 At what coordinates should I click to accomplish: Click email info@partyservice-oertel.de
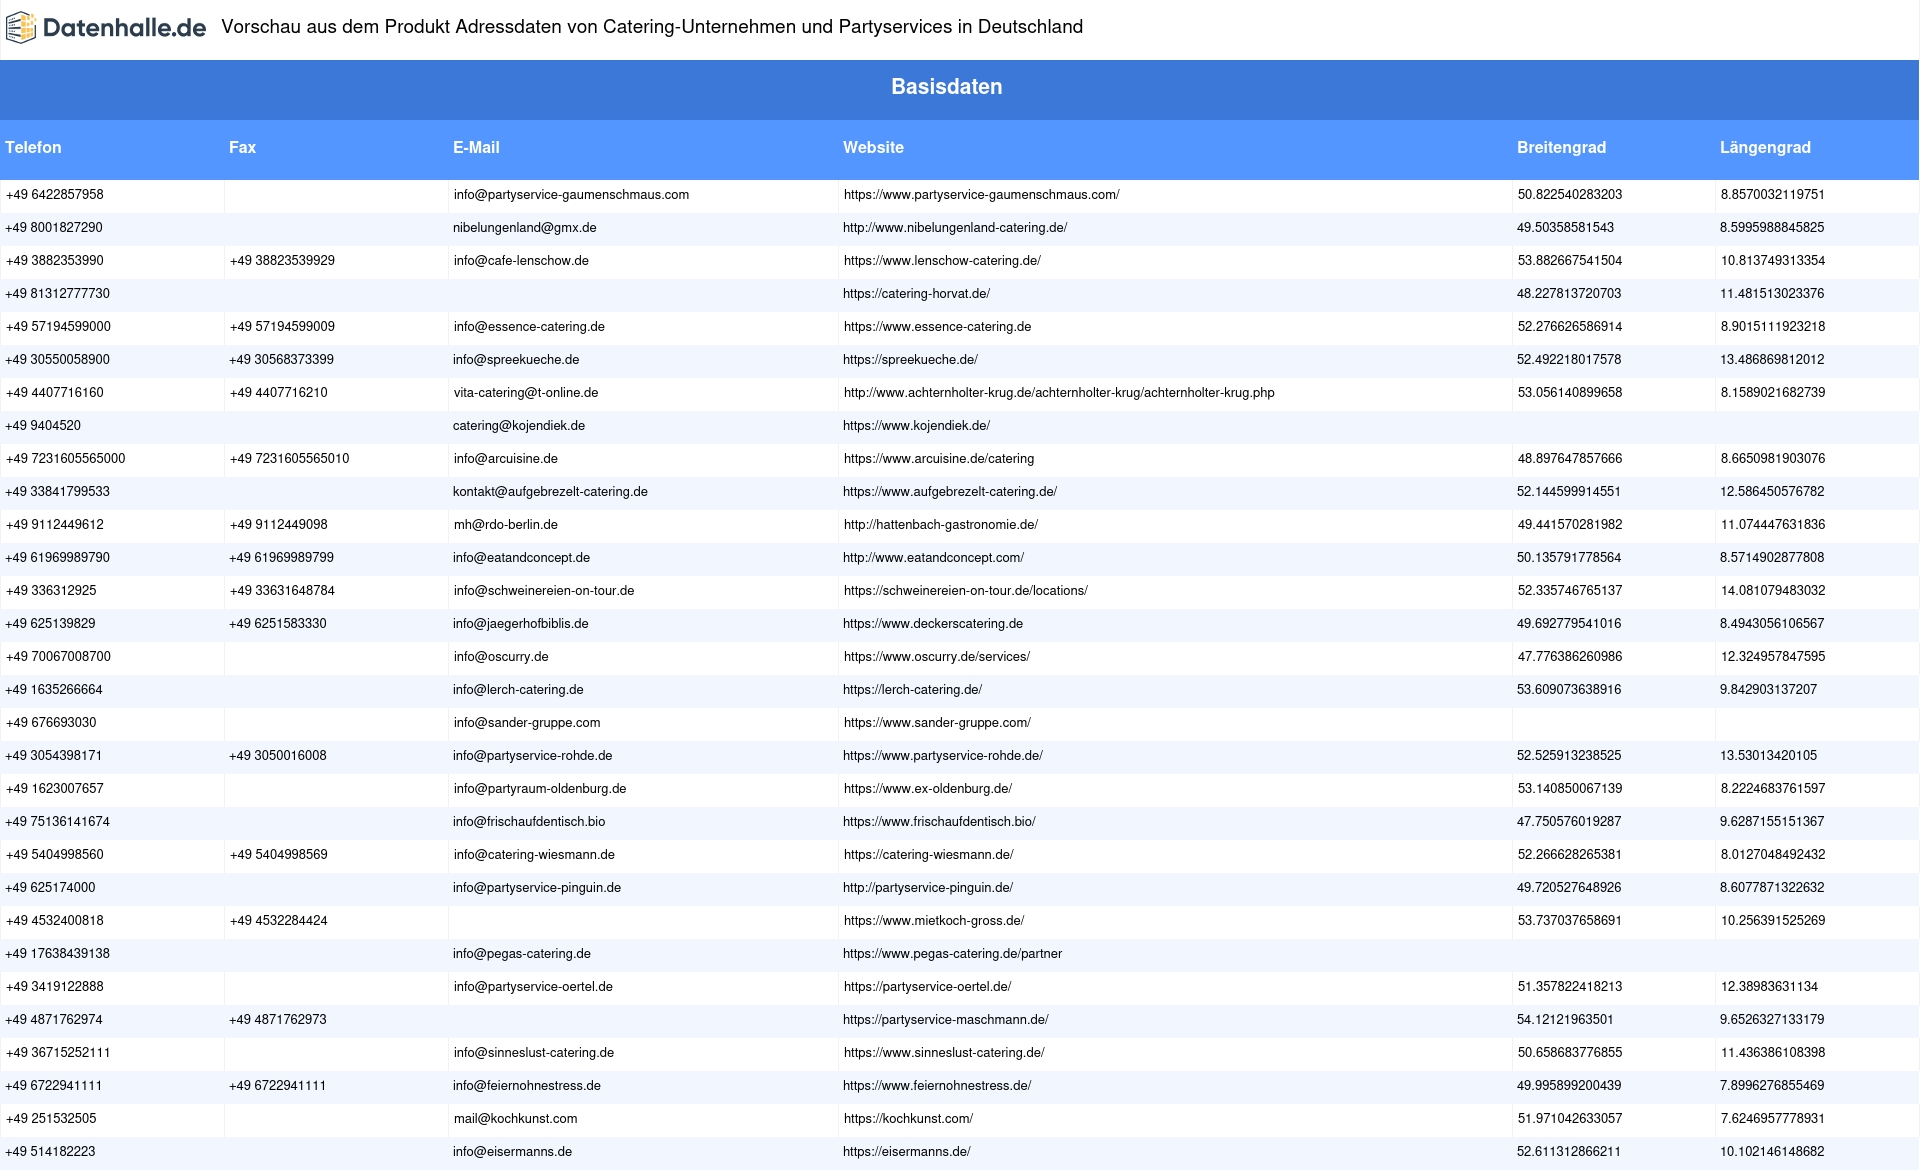[x=533, y=987]
